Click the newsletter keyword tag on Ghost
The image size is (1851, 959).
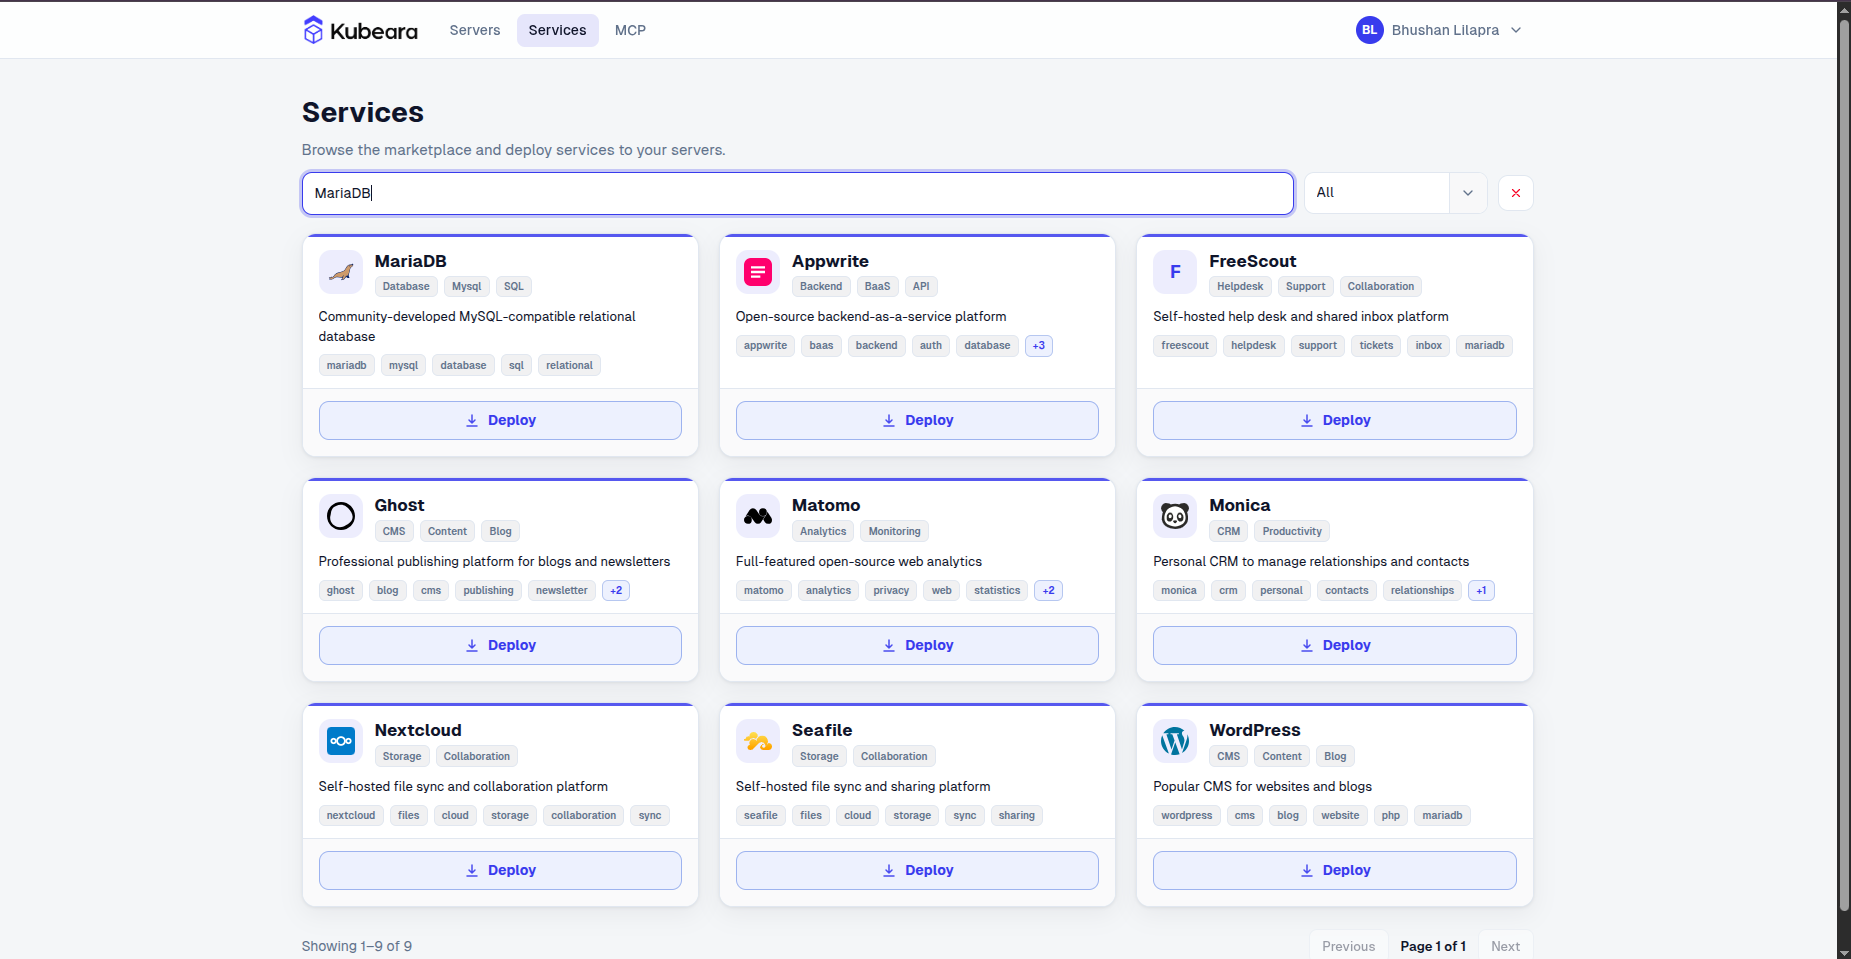point(562,591)
